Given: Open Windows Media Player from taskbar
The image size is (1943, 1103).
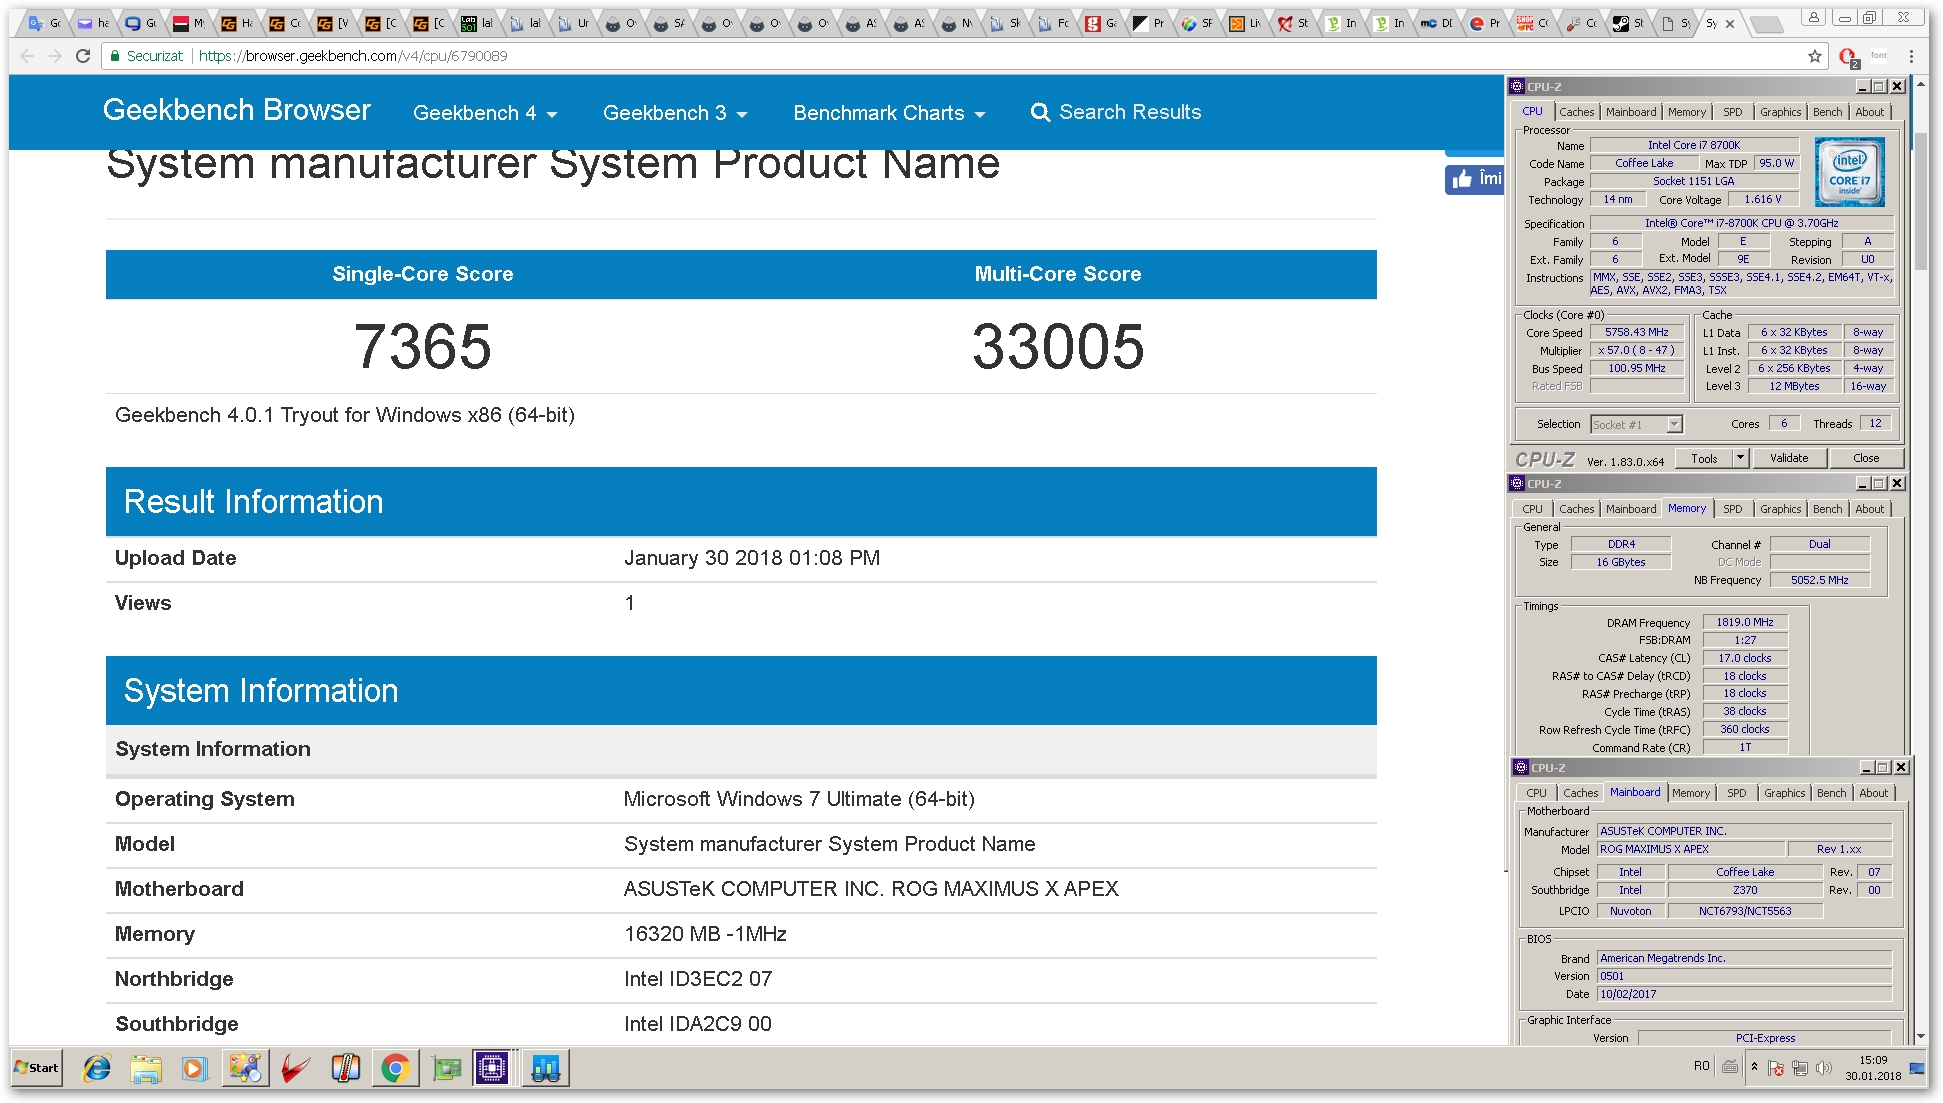Looking at the screenshot, I should click(x=194, y=1068).
